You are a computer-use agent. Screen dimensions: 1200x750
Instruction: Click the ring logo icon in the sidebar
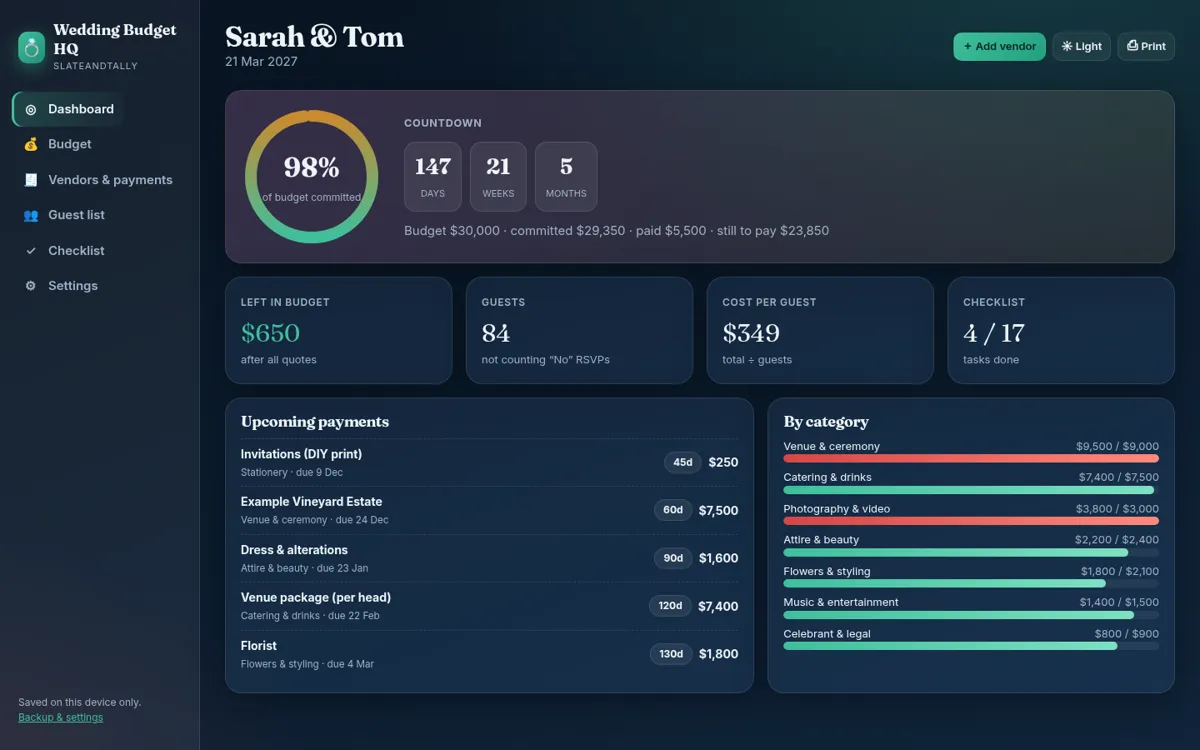tap(32, 47)
